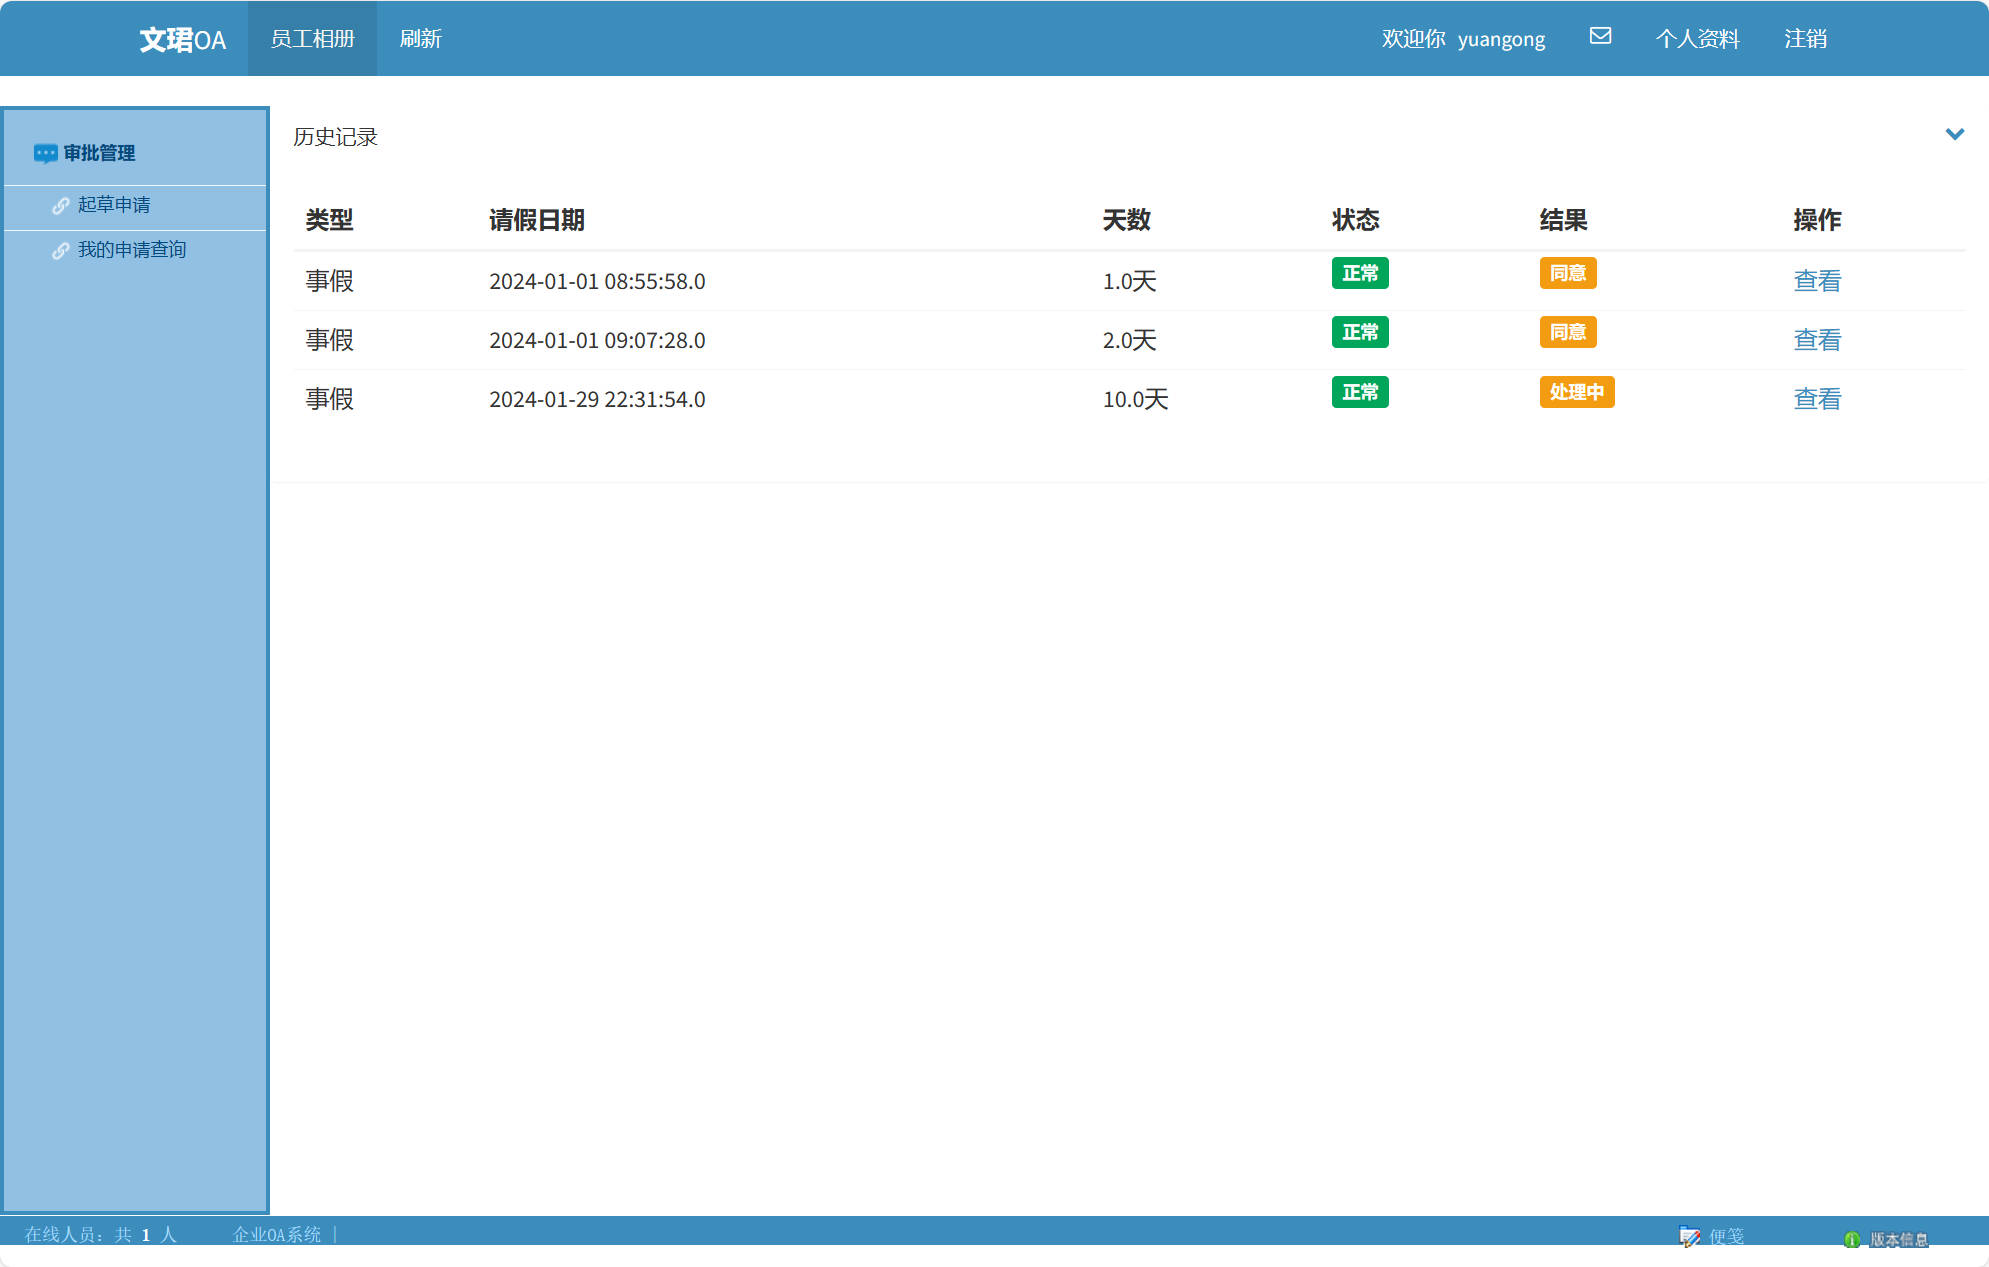This screenshot has height=1267, width=1989.
Task: Open 个人资料 in the header
Action: (1697, 39)
